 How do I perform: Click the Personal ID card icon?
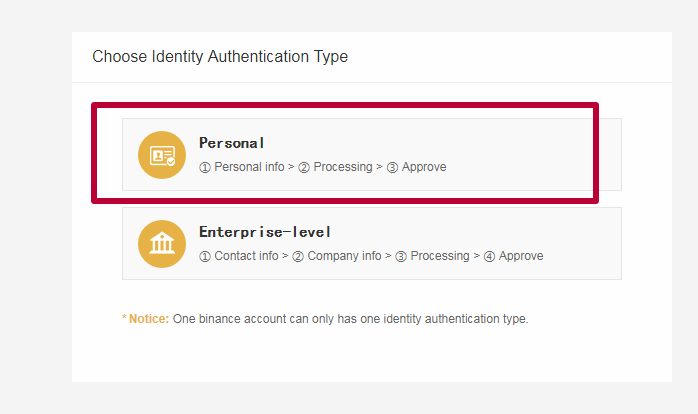pyautogui.click(x=162, y=155)
